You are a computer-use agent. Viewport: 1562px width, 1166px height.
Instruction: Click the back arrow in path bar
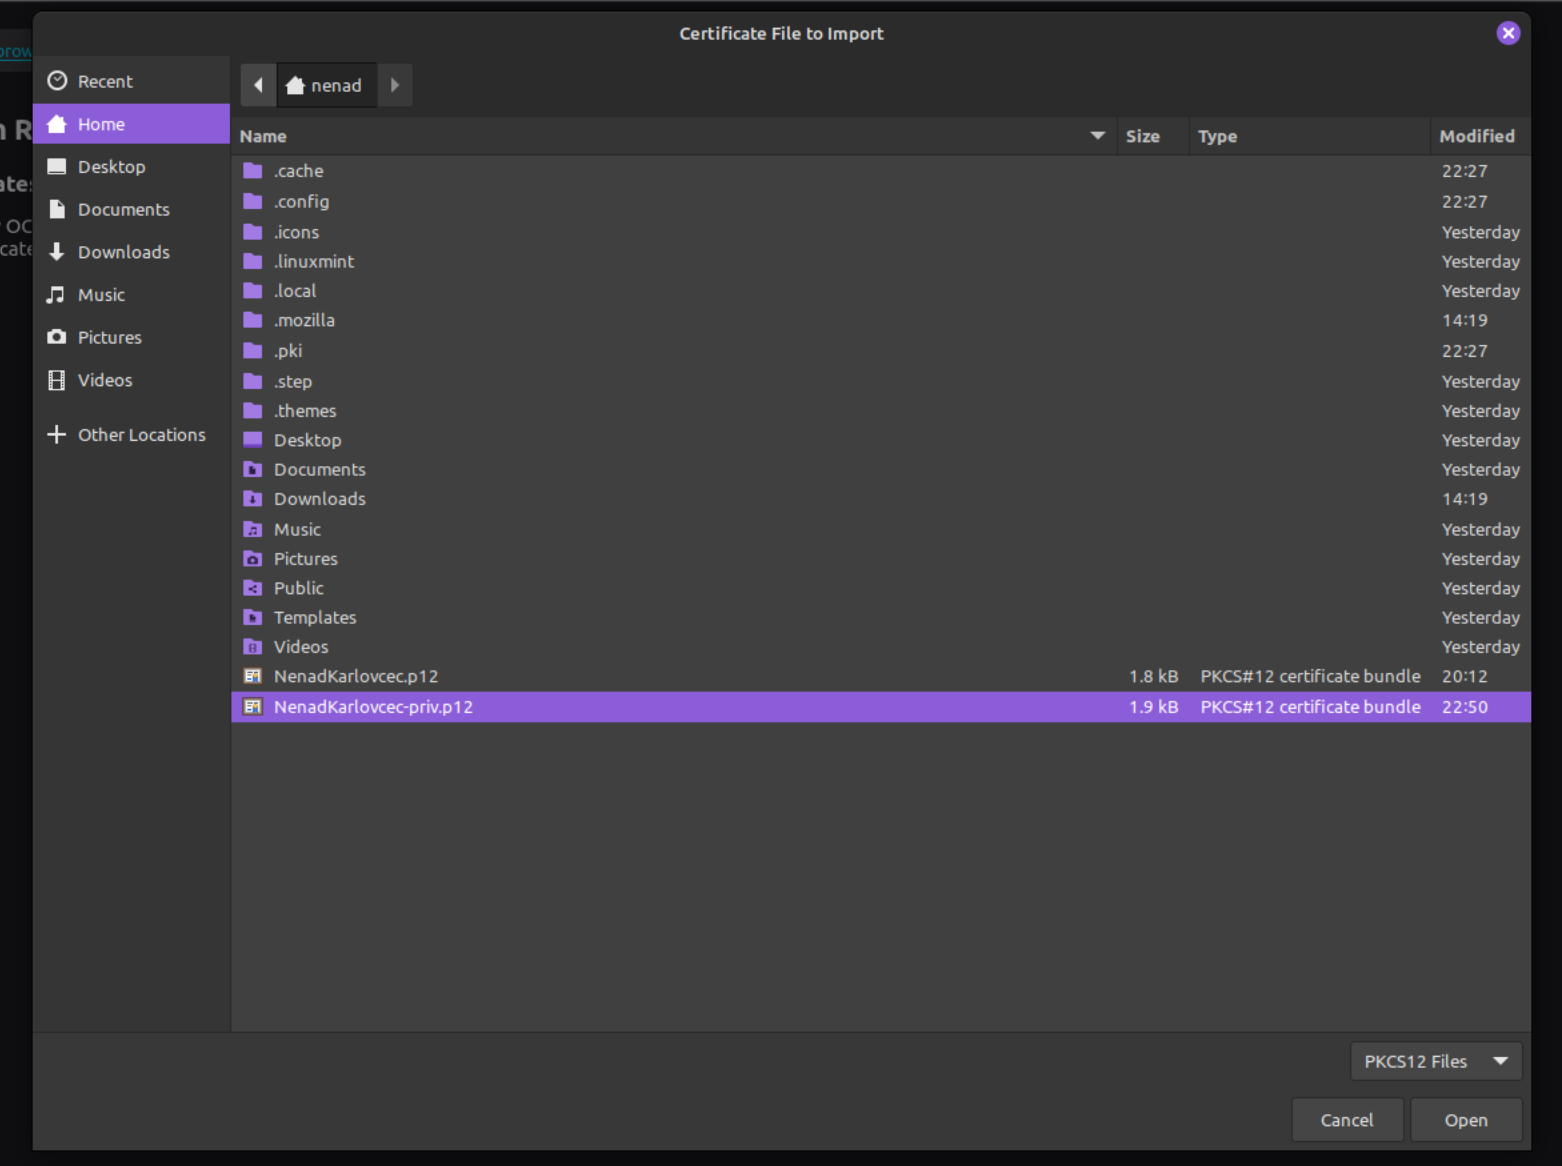[x=258, y=85]
